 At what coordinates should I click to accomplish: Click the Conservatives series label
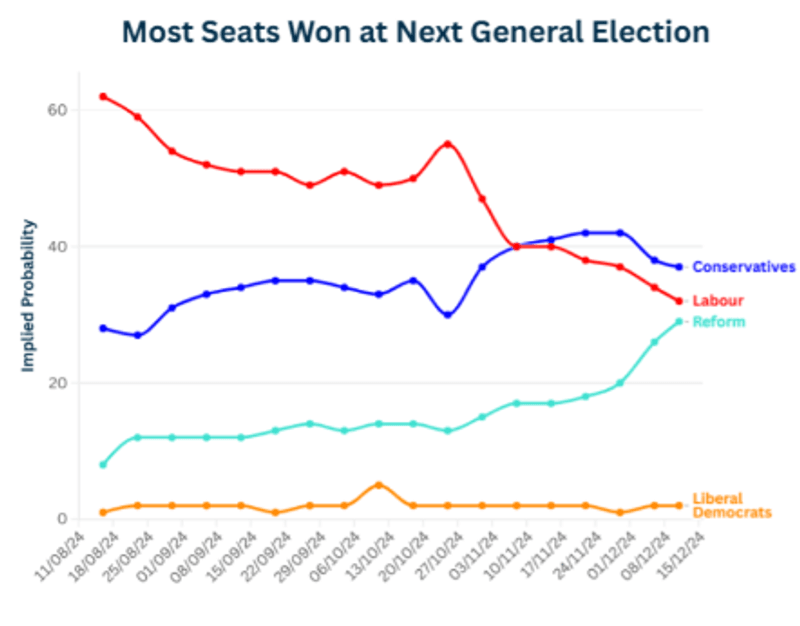click(x=743, y=267)
